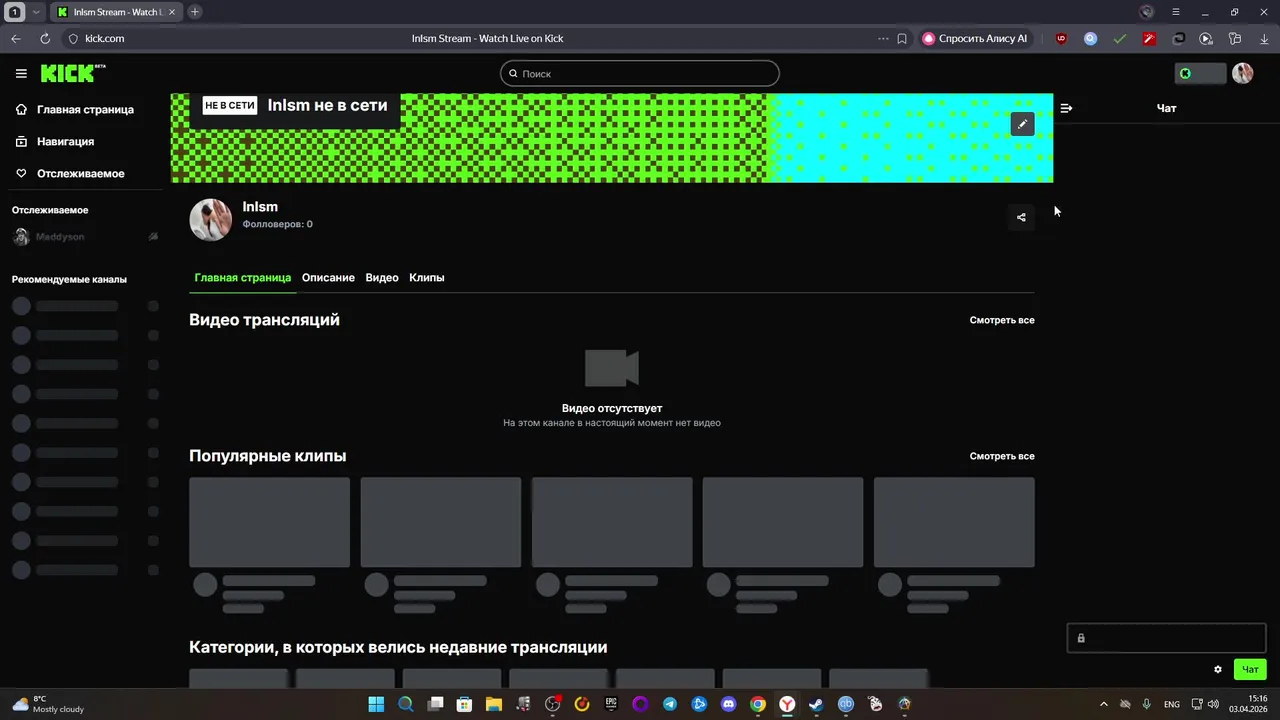Open Discord from the taskbar
The width and height of the screenshot is (1280, 720).
coord(729,704)
